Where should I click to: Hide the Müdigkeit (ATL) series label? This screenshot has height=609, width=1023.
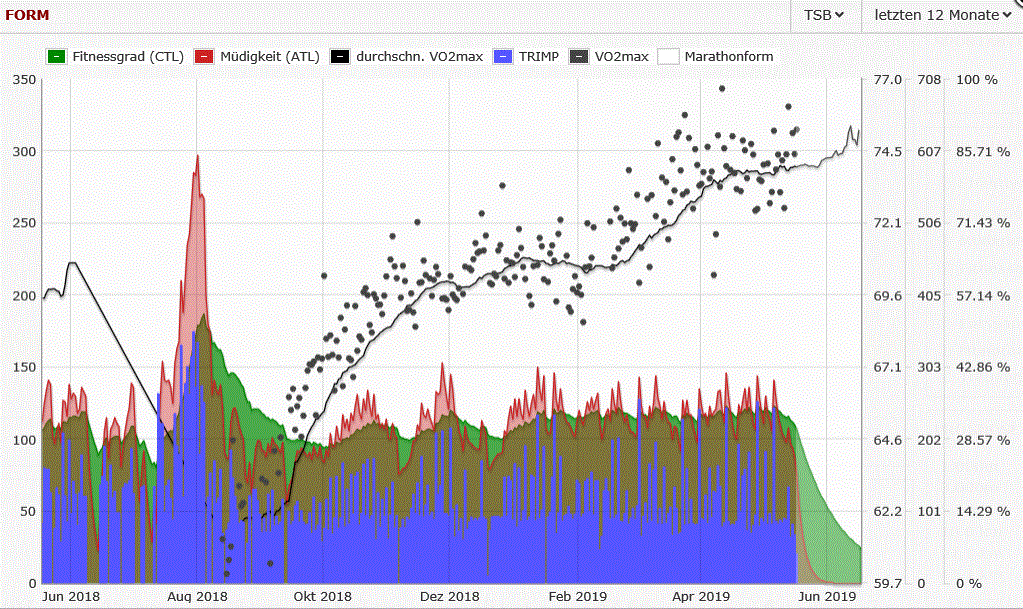coord(269,57)
